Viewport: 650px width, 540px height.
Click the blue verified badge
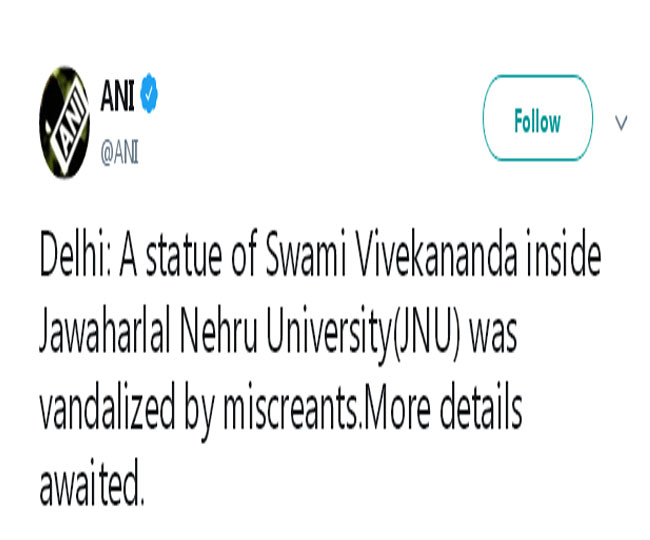[149, 95]
